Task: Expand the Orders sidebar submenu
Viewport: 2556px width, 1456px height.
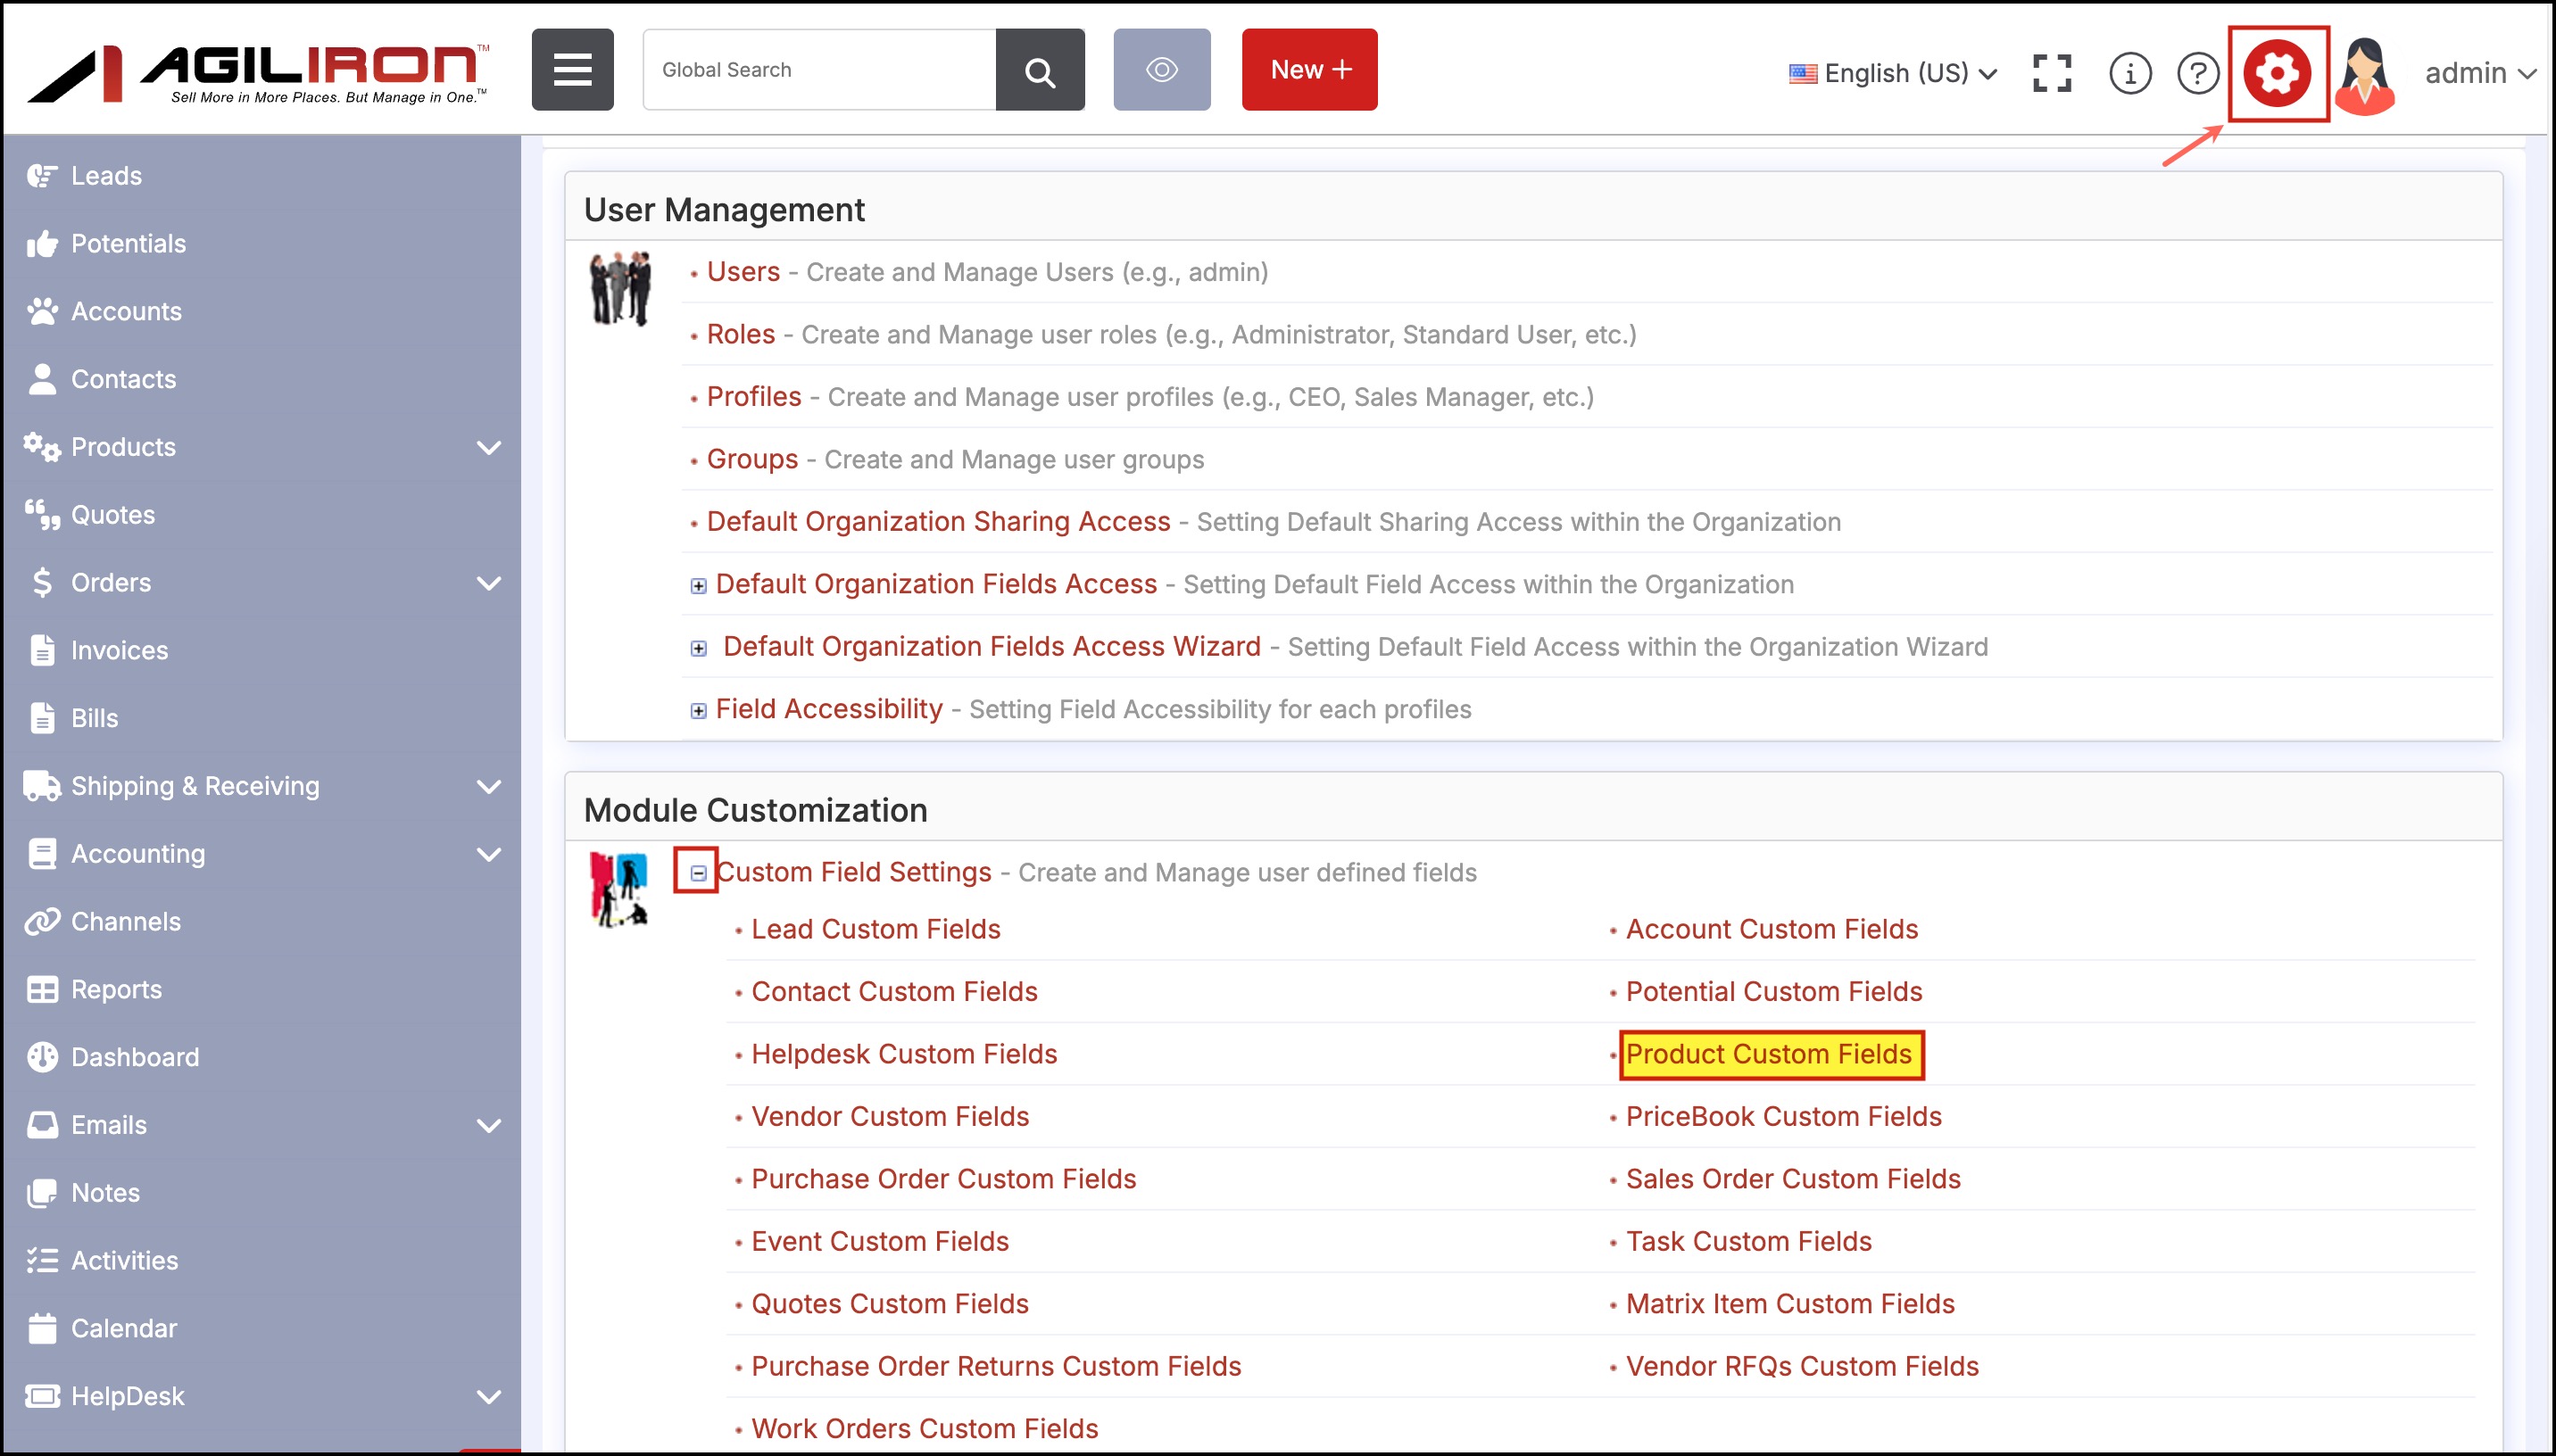Action: pos(489,583)
